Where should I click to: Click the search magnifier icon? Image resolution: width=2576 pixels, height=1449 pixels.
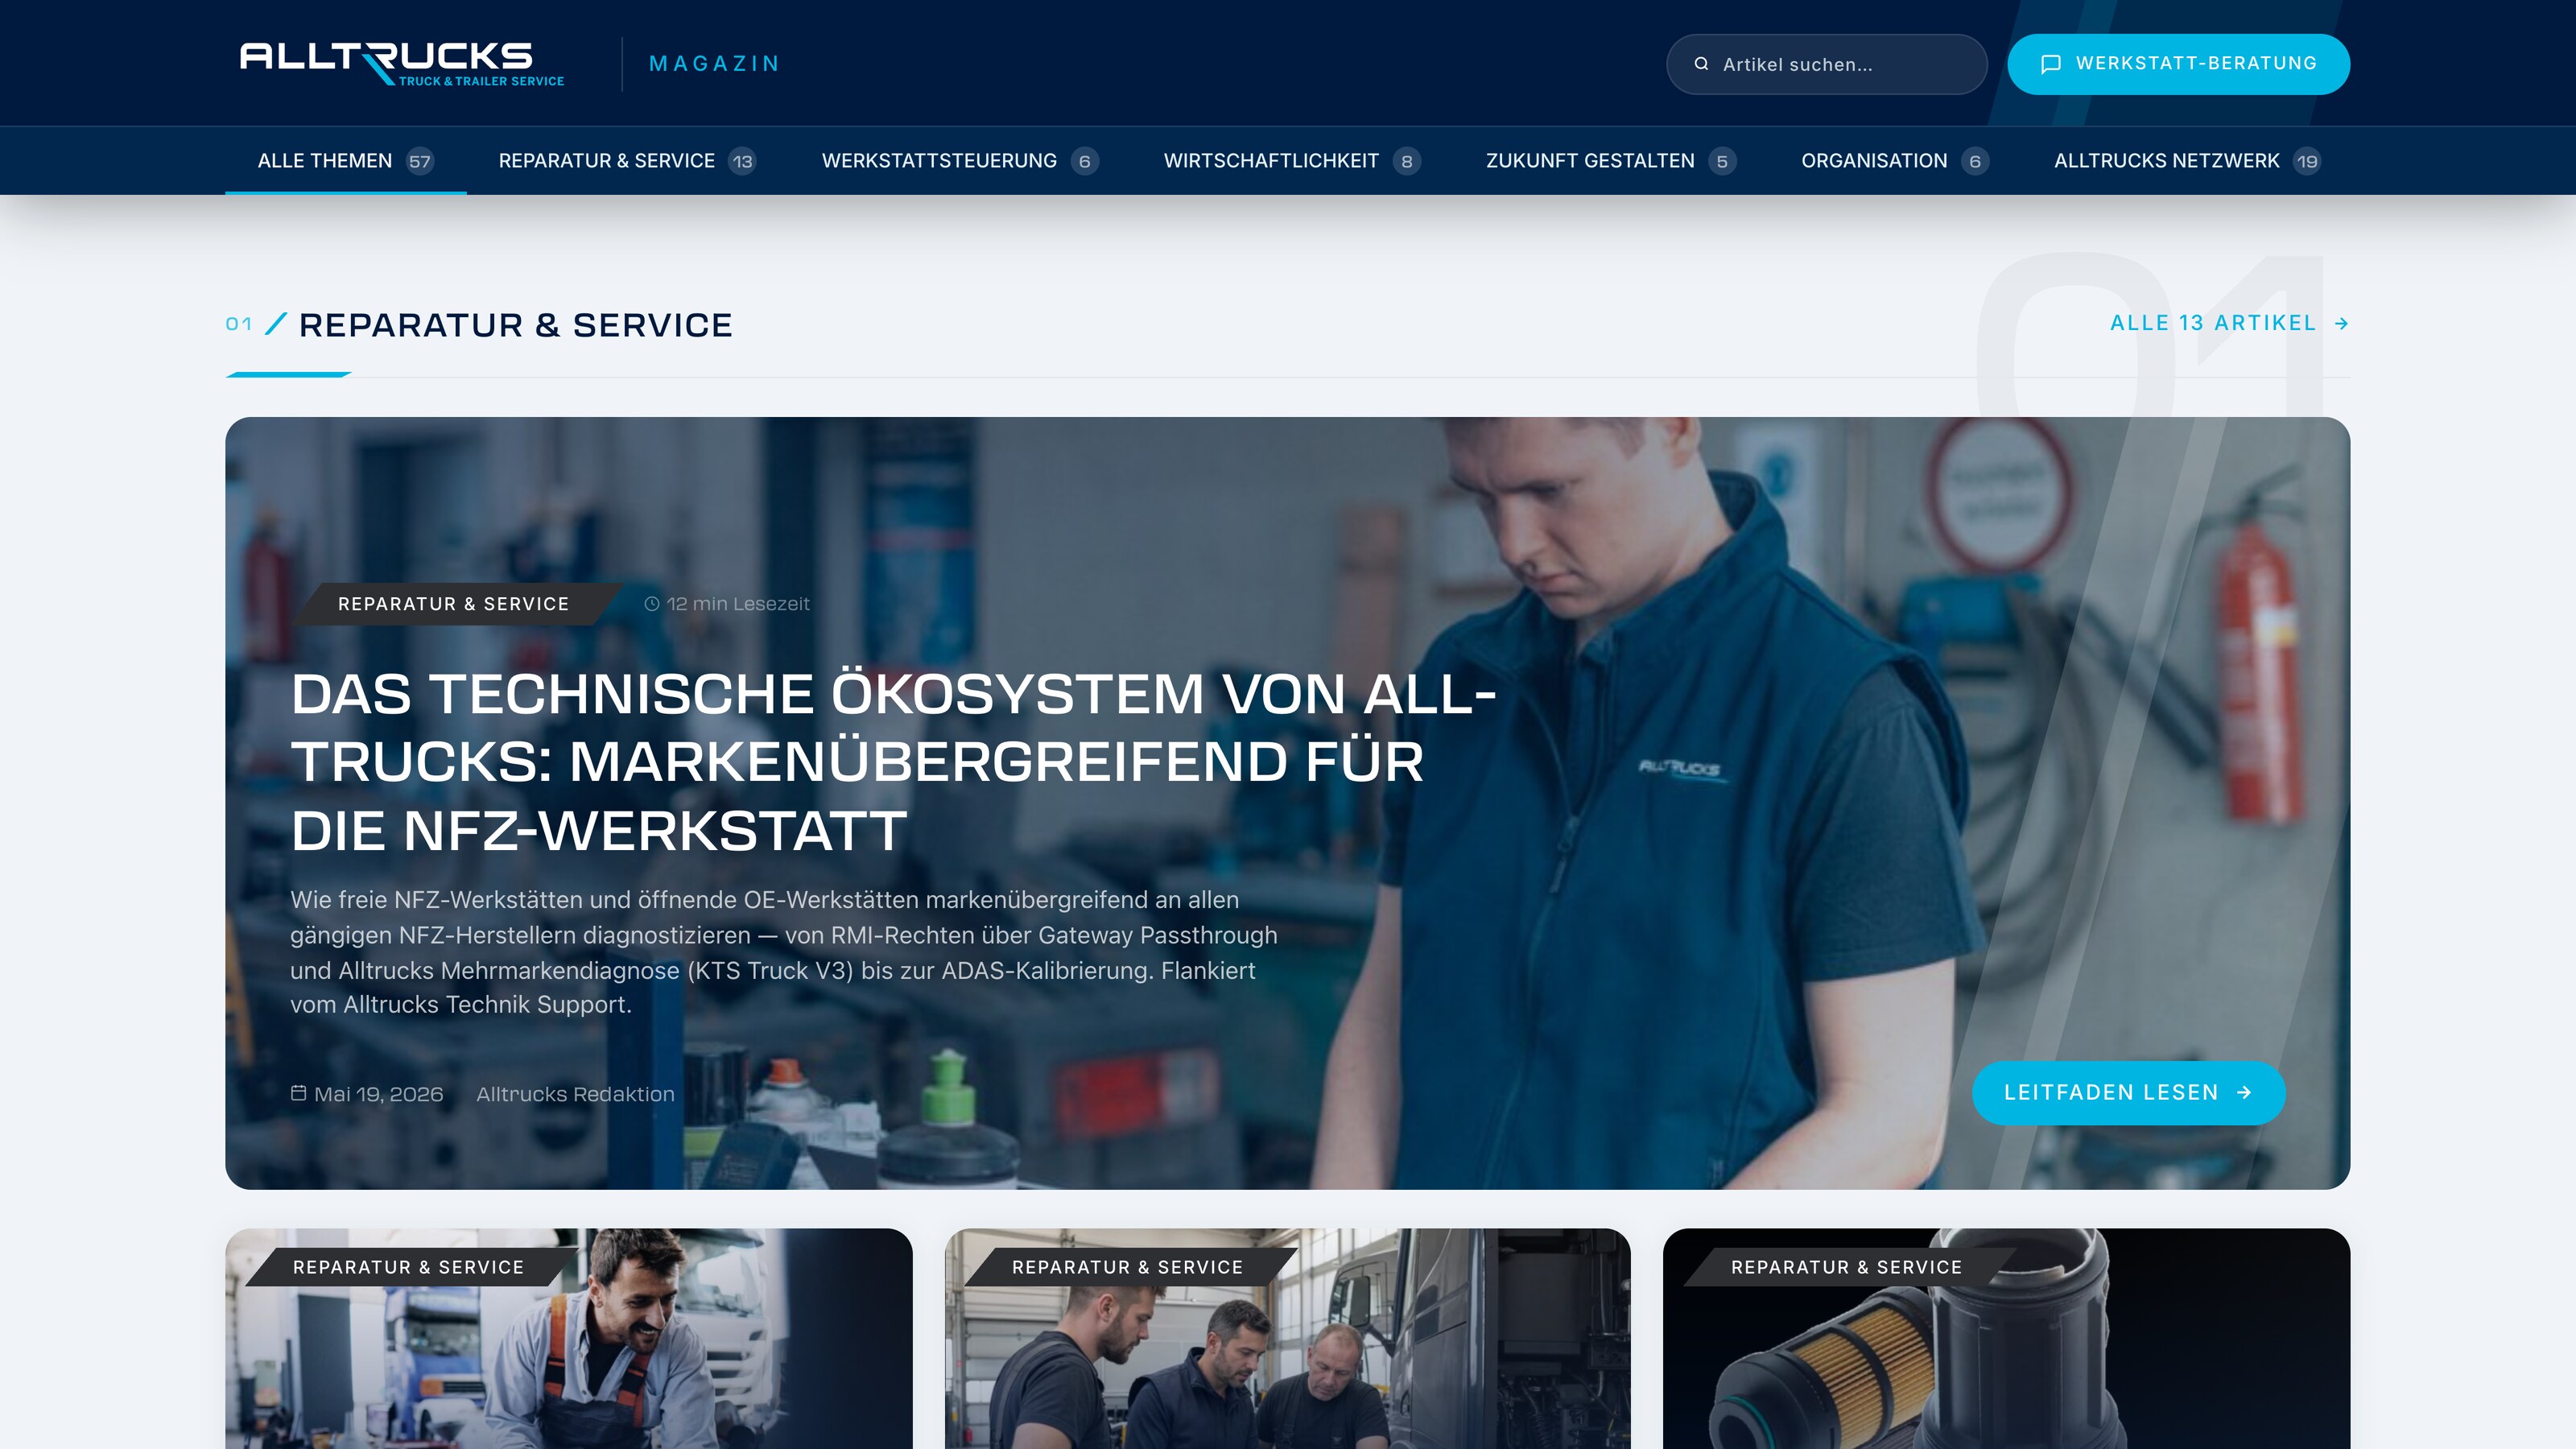tap(1701, 64)
